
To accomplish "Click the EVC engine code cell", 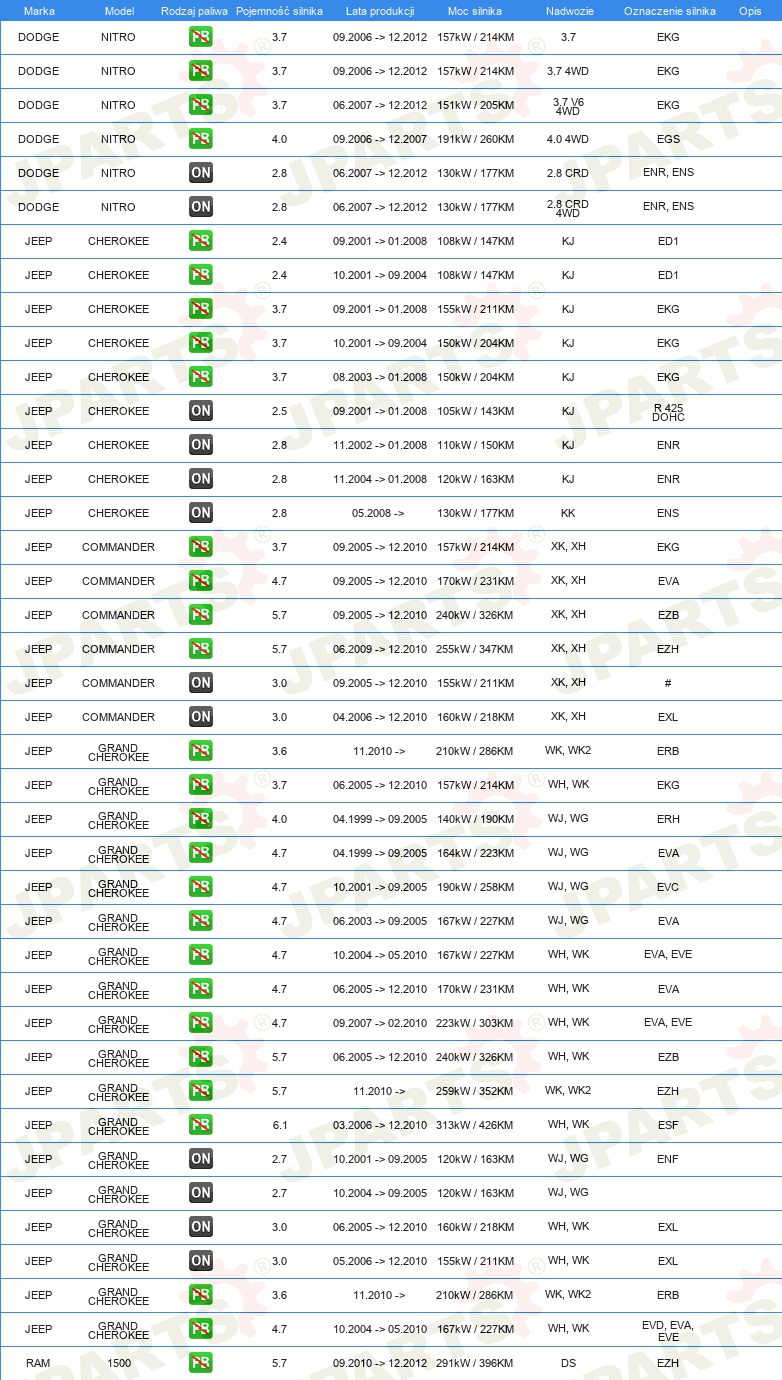I will 668,887.
